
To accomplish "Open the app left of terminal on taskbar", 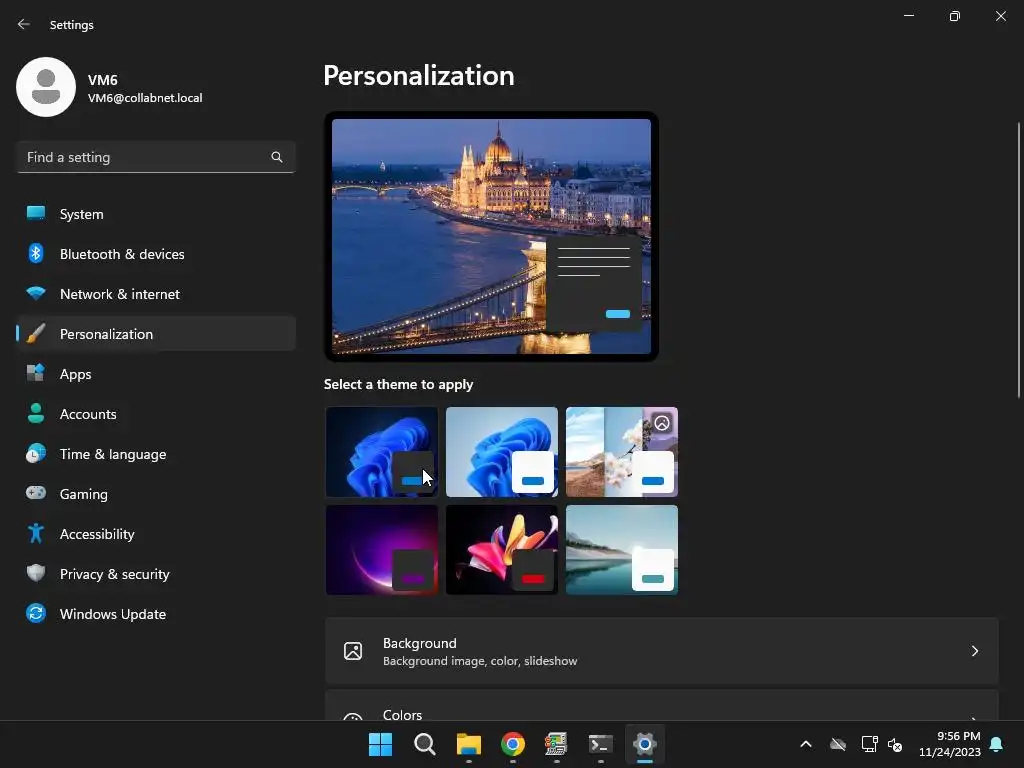I will coord(556,744).
